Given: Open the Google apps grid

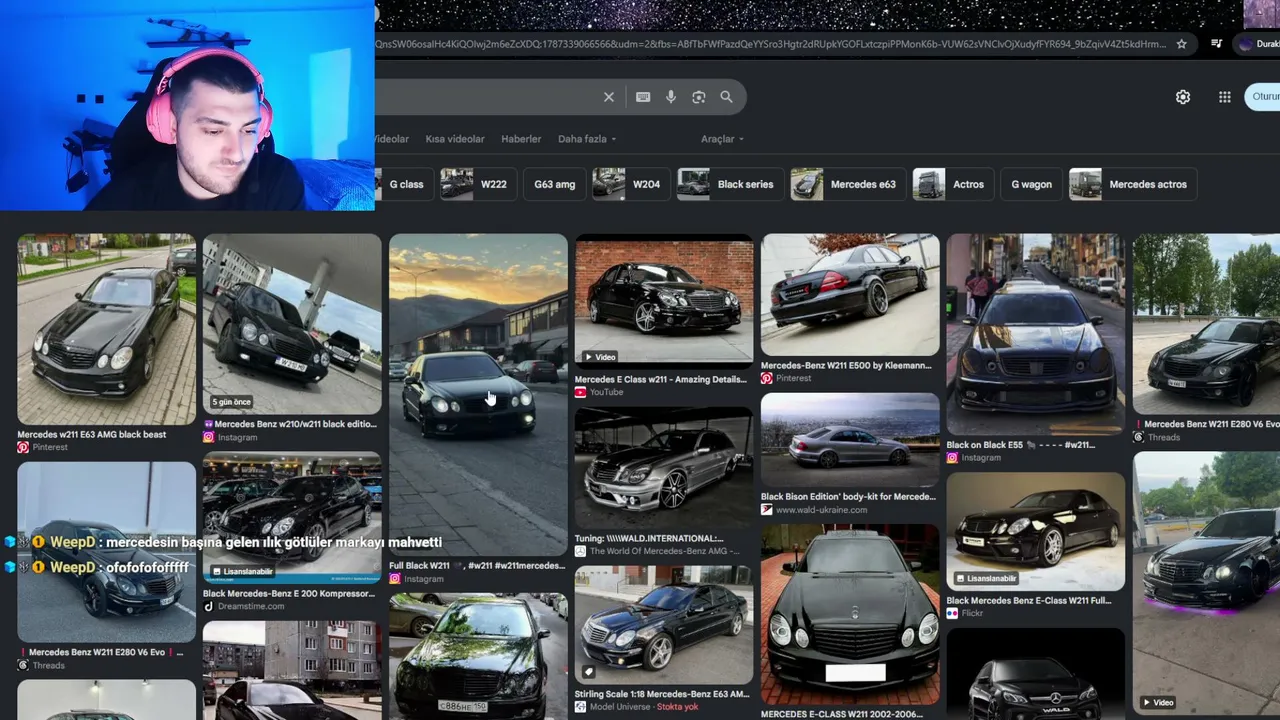Looking at the screenshot, I should tap(1225, 97).
